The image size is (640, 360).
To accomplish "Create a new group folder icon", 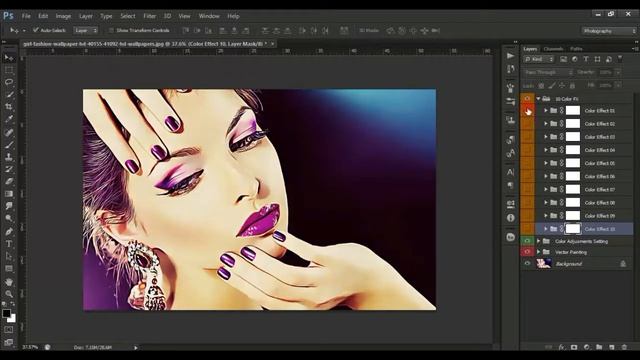I will pyautogui.click(x=599, y=347).
